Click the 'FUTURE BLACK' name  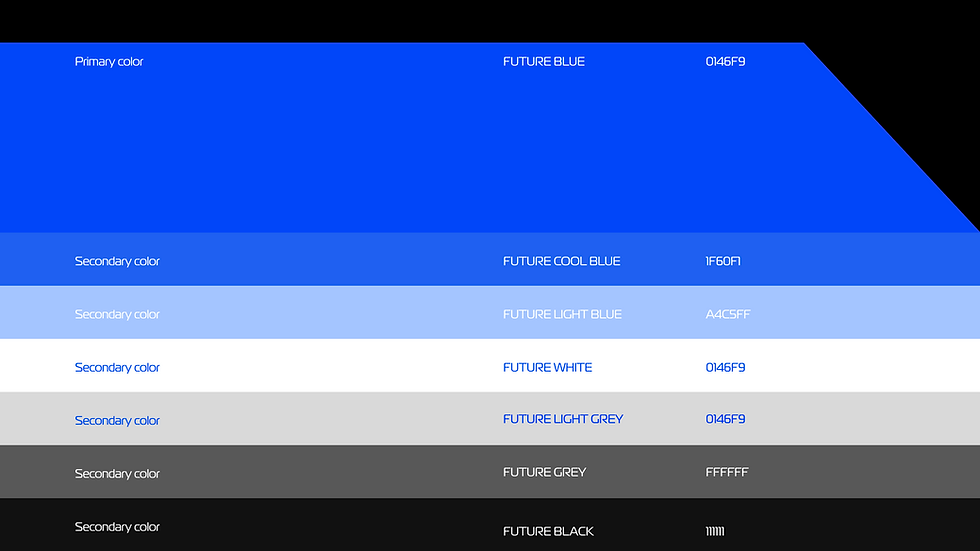[x=548, y=532]
